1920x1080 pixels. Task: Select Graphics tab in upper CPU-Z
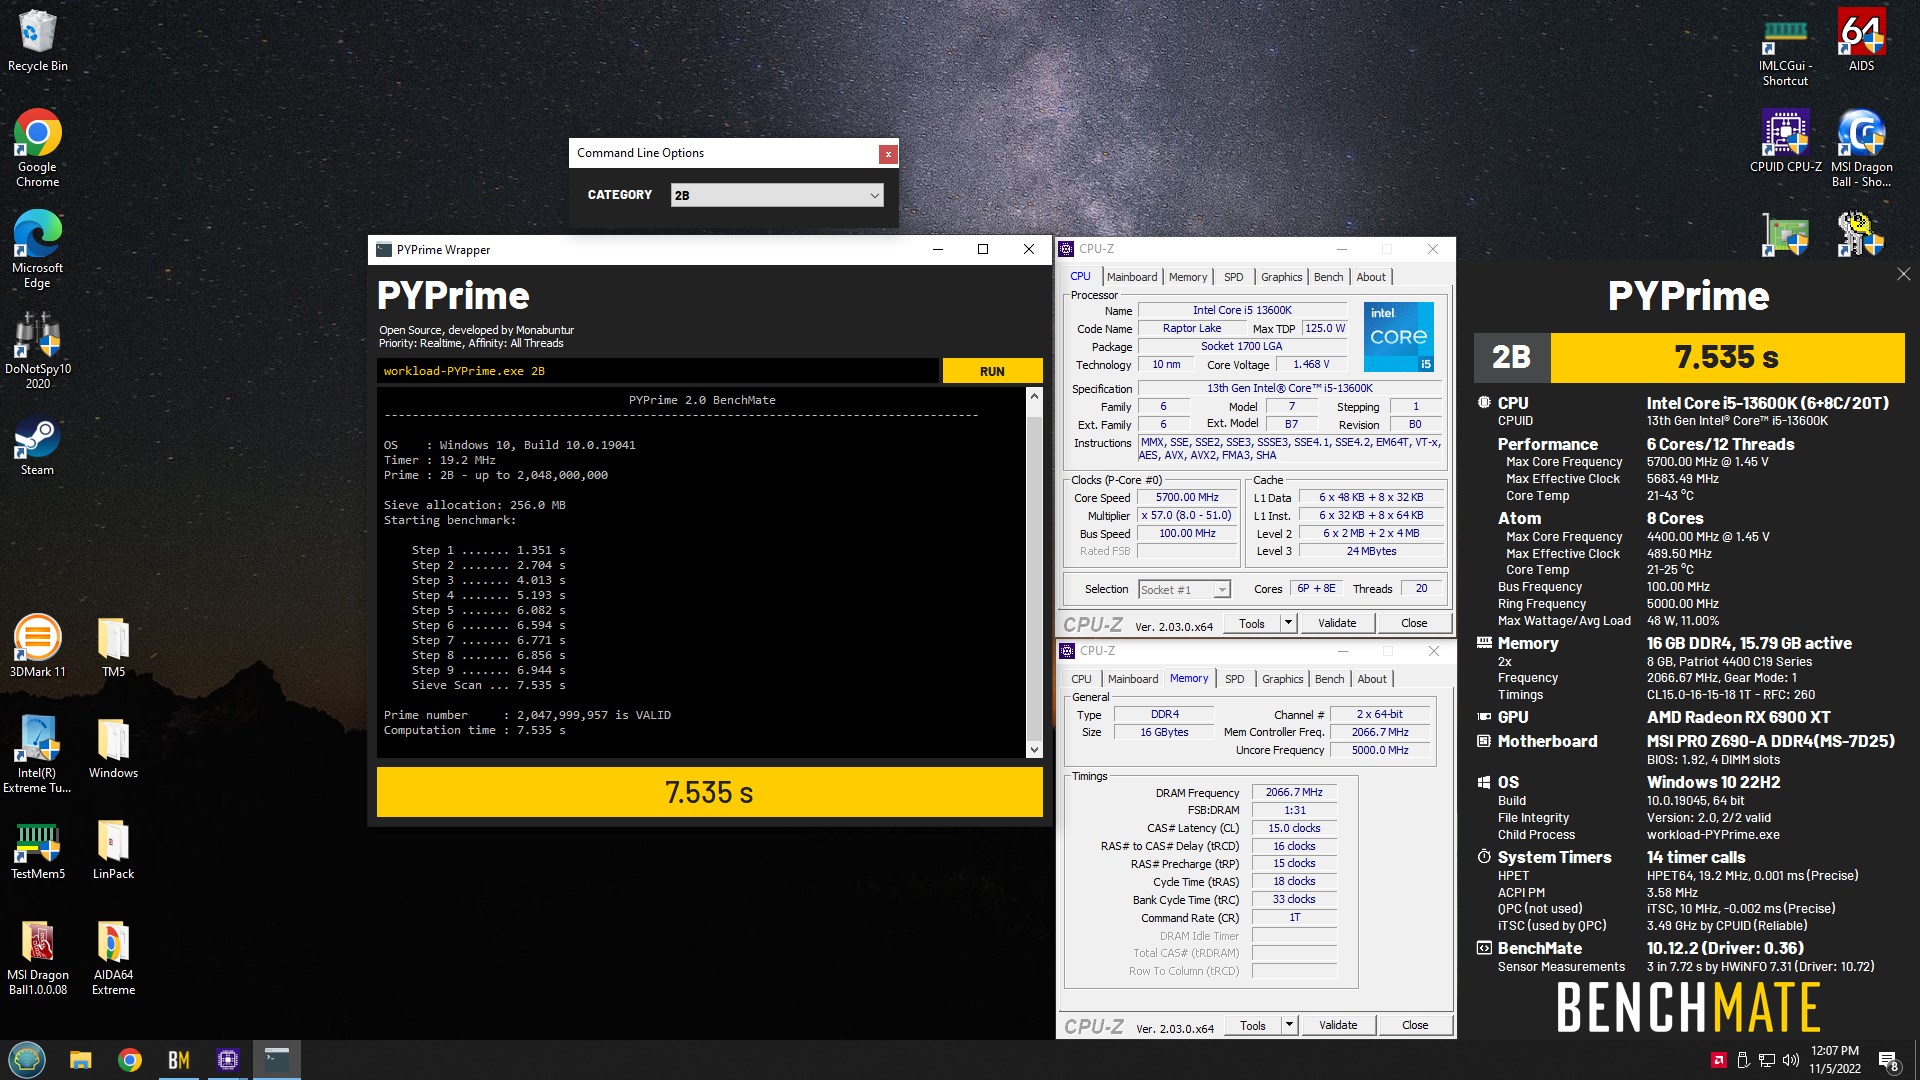tap(1281, 277)
